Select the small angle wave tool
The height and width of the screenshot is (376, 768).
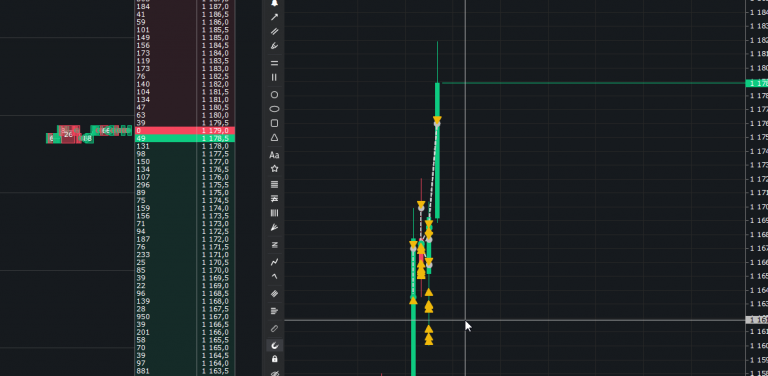pos(274,276)
